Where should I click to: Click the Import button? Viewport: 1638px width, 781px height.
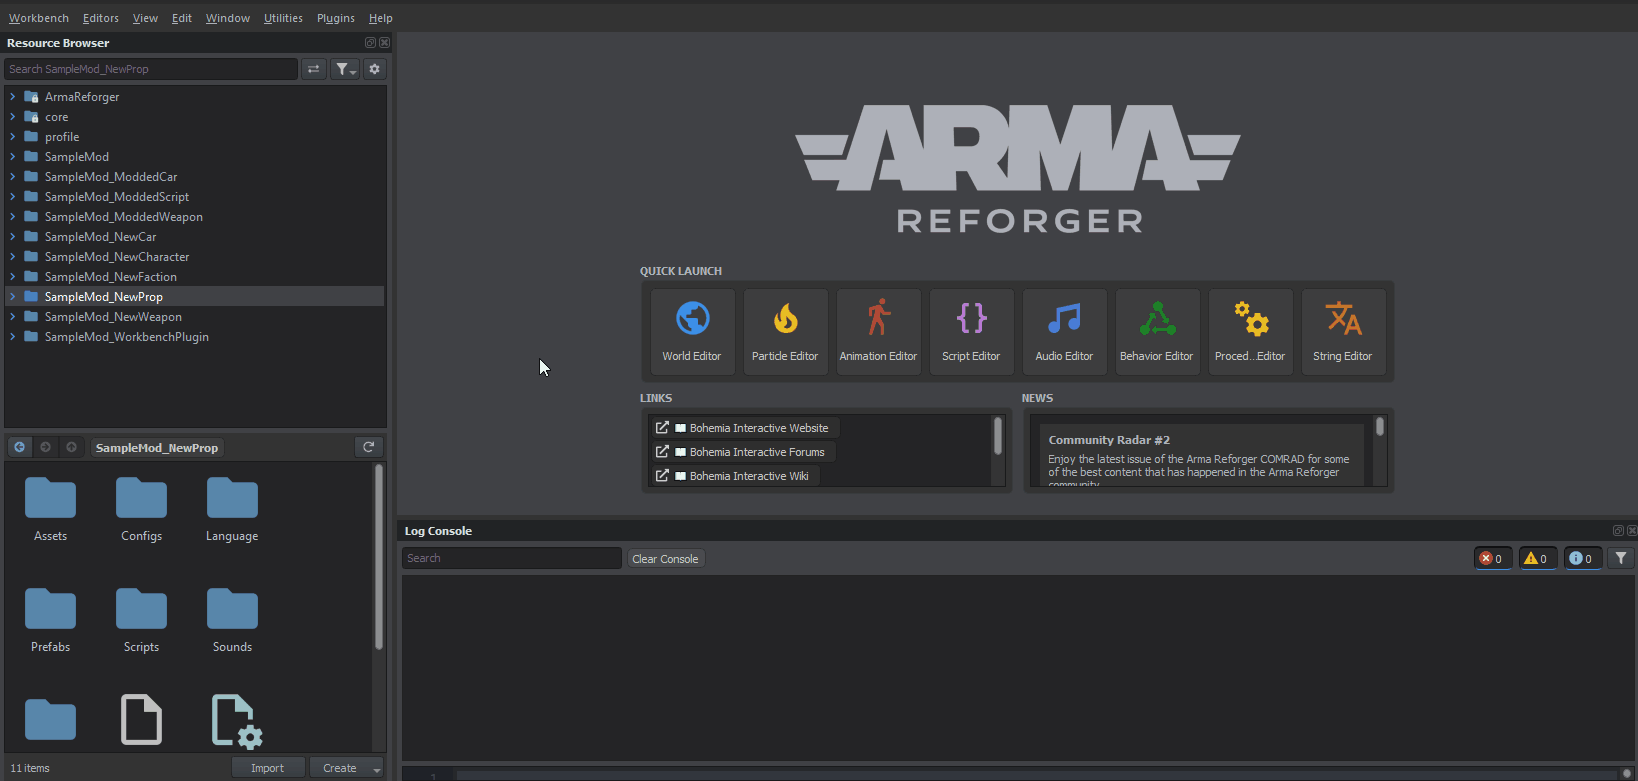tap(268, 768)
